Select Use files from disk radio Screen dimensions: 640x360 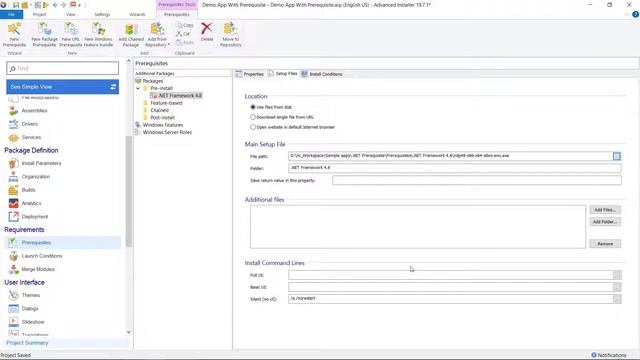253,107
